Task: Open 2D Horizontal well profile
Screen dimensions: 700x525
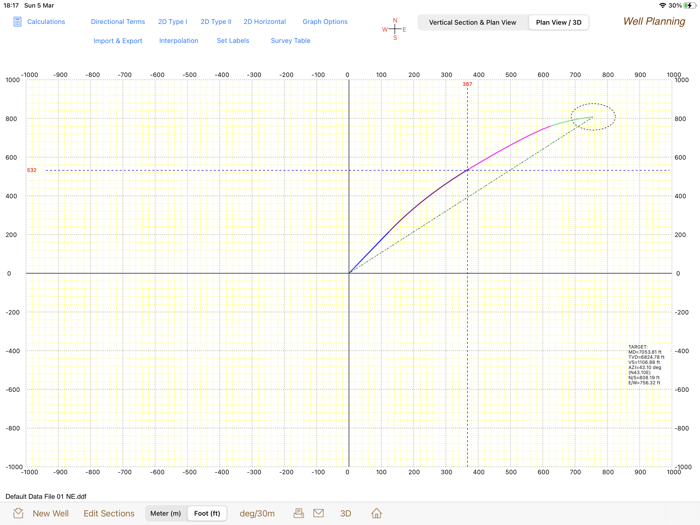Action: click(x=265, y=21)
